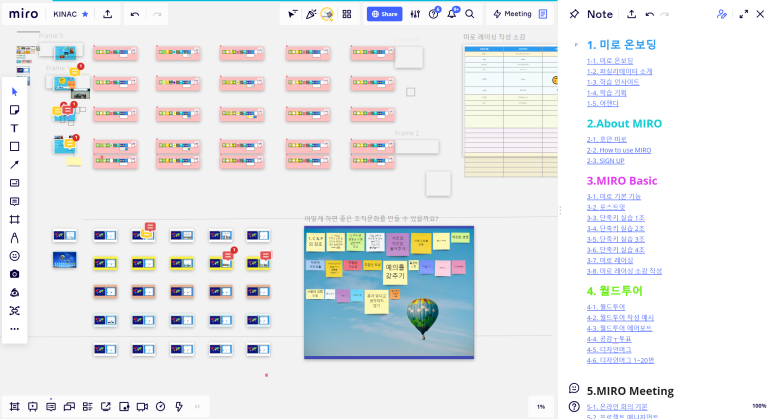Open link 3-2. 포스트잇

click(606, 207)
